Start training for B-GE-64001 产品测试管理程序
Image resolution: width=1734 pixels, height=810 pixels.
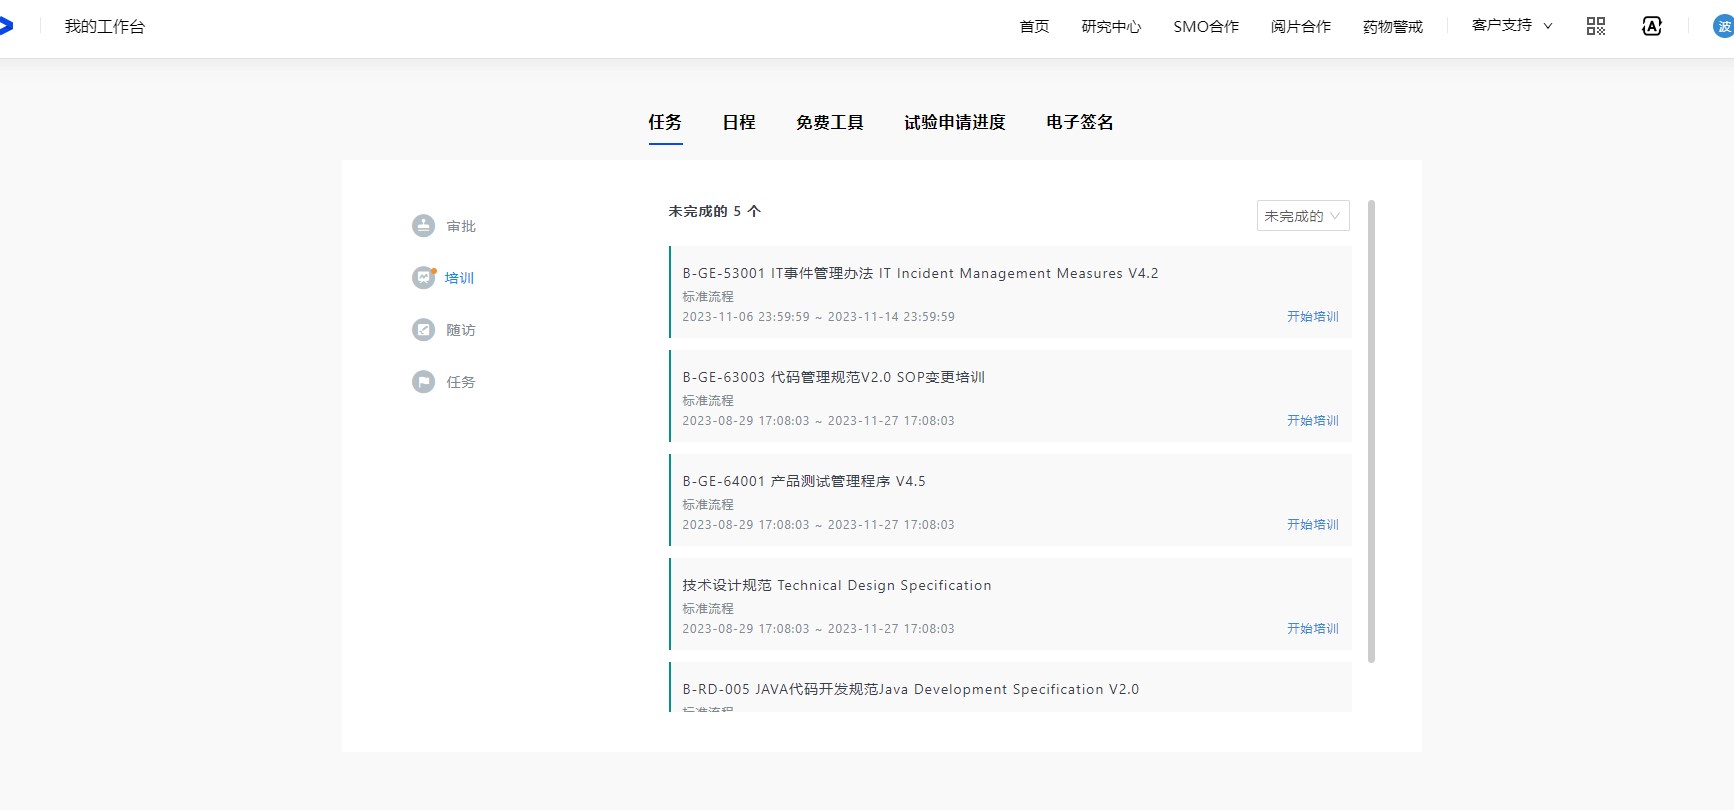tap(1313, 525)
